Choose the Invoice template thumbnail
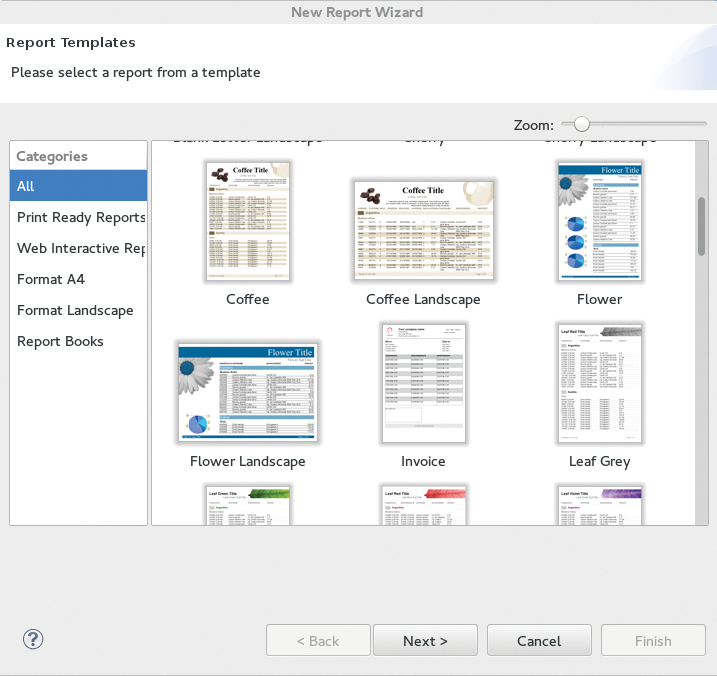Screen dimensions: 717x676 click(x=423, y=383)
